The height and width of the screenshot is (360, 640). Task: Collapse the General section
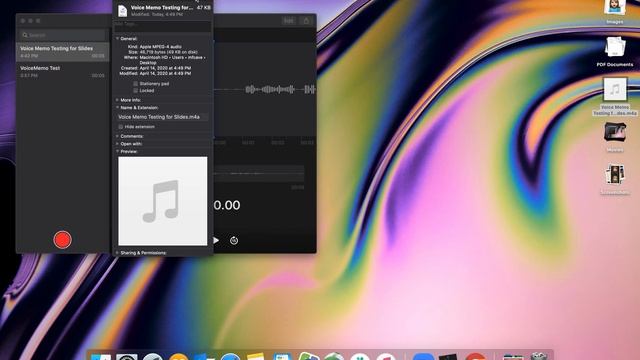[x=118, y=38]
